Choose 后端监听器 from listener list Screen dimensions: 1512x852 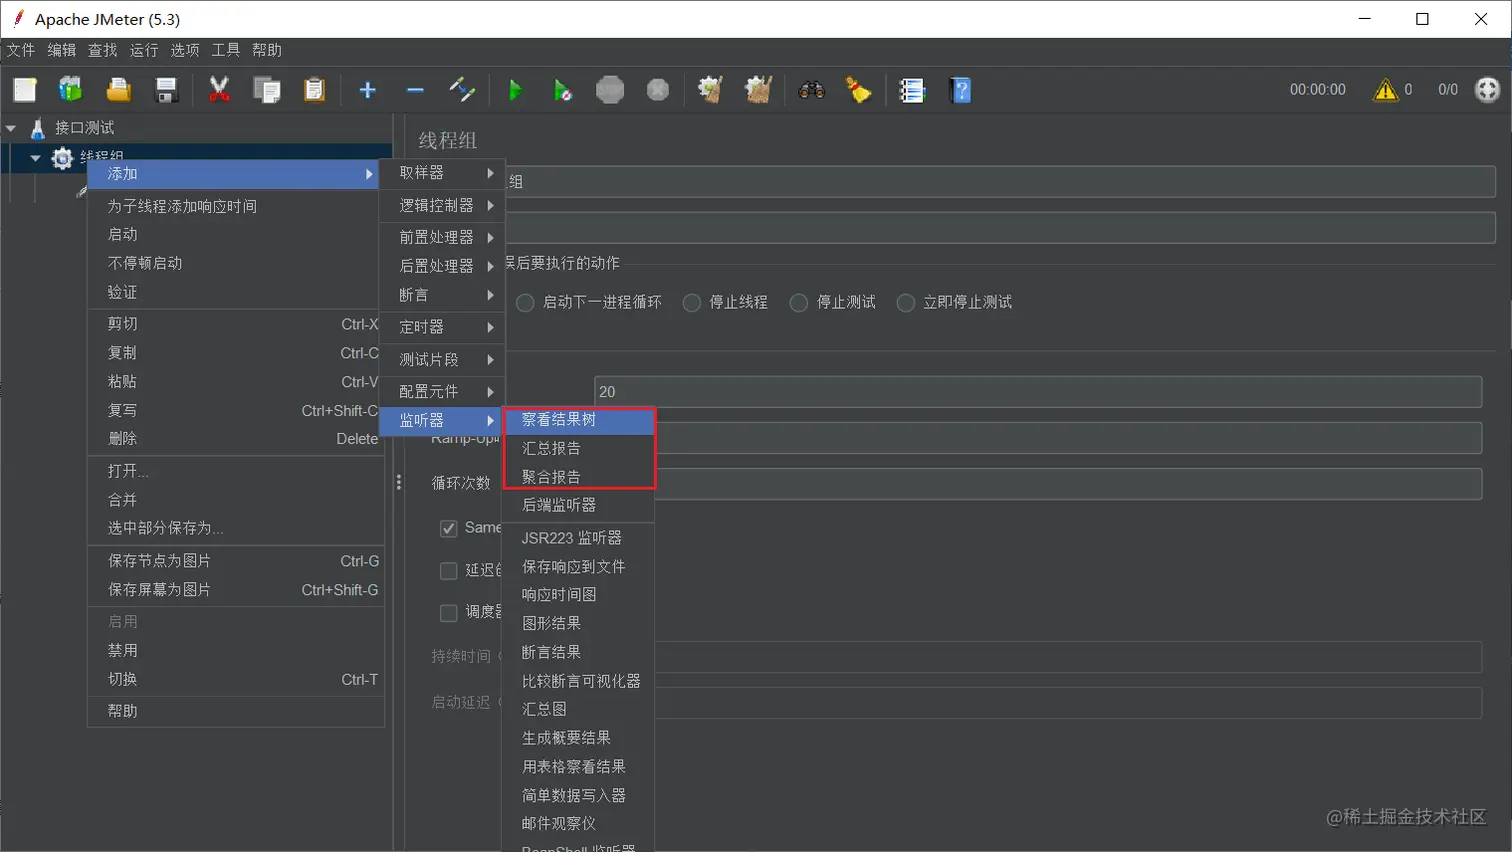tap(578, 505)
